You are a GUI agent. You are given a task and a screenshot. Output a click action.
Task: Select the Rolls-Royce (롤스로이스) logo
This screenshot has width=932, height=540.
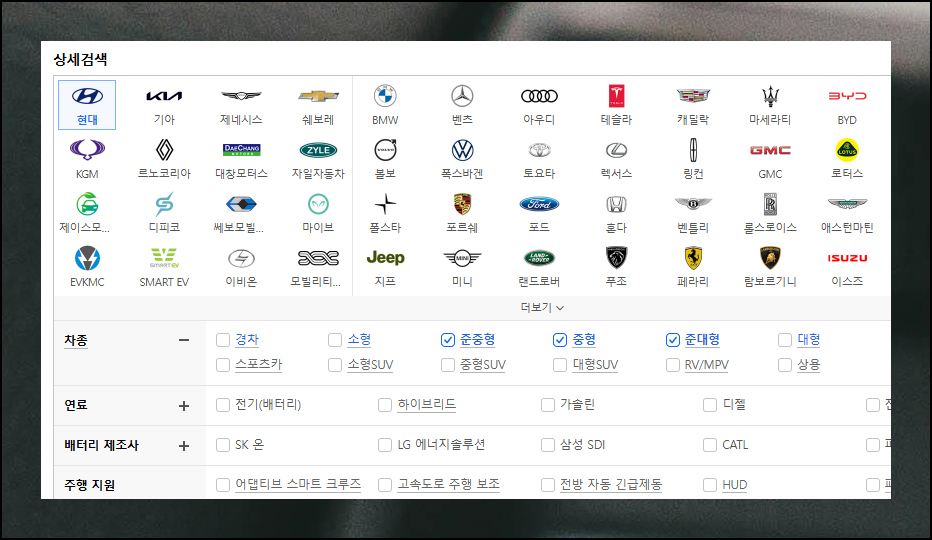point(770,204)
